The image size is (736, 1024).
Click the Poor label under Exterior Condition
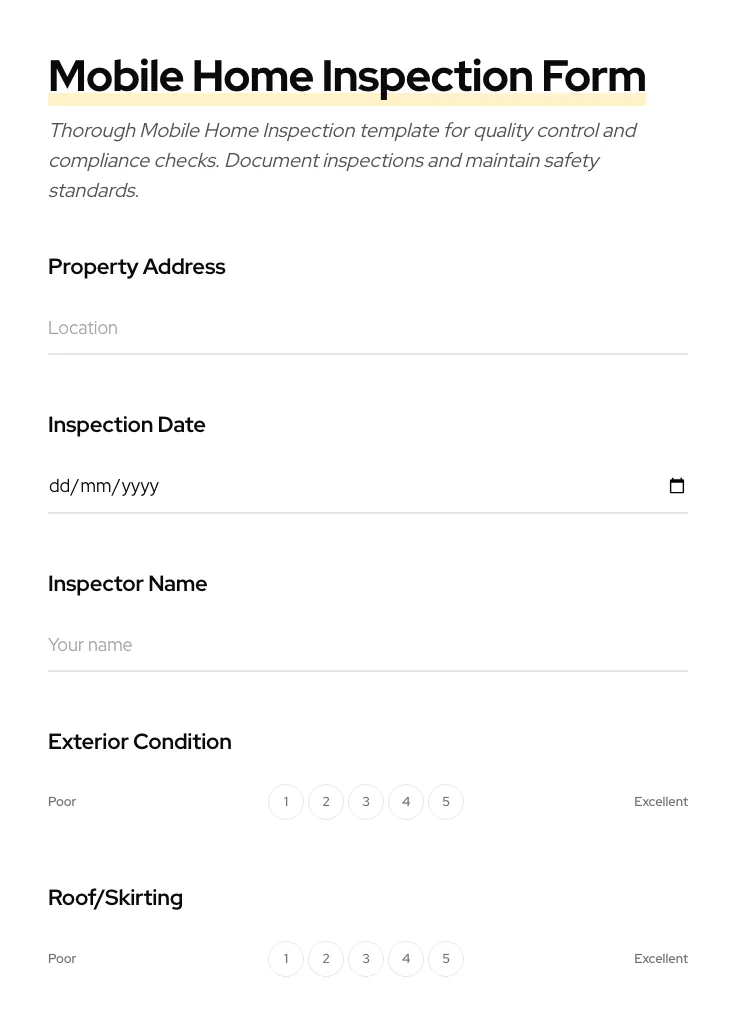62,801
